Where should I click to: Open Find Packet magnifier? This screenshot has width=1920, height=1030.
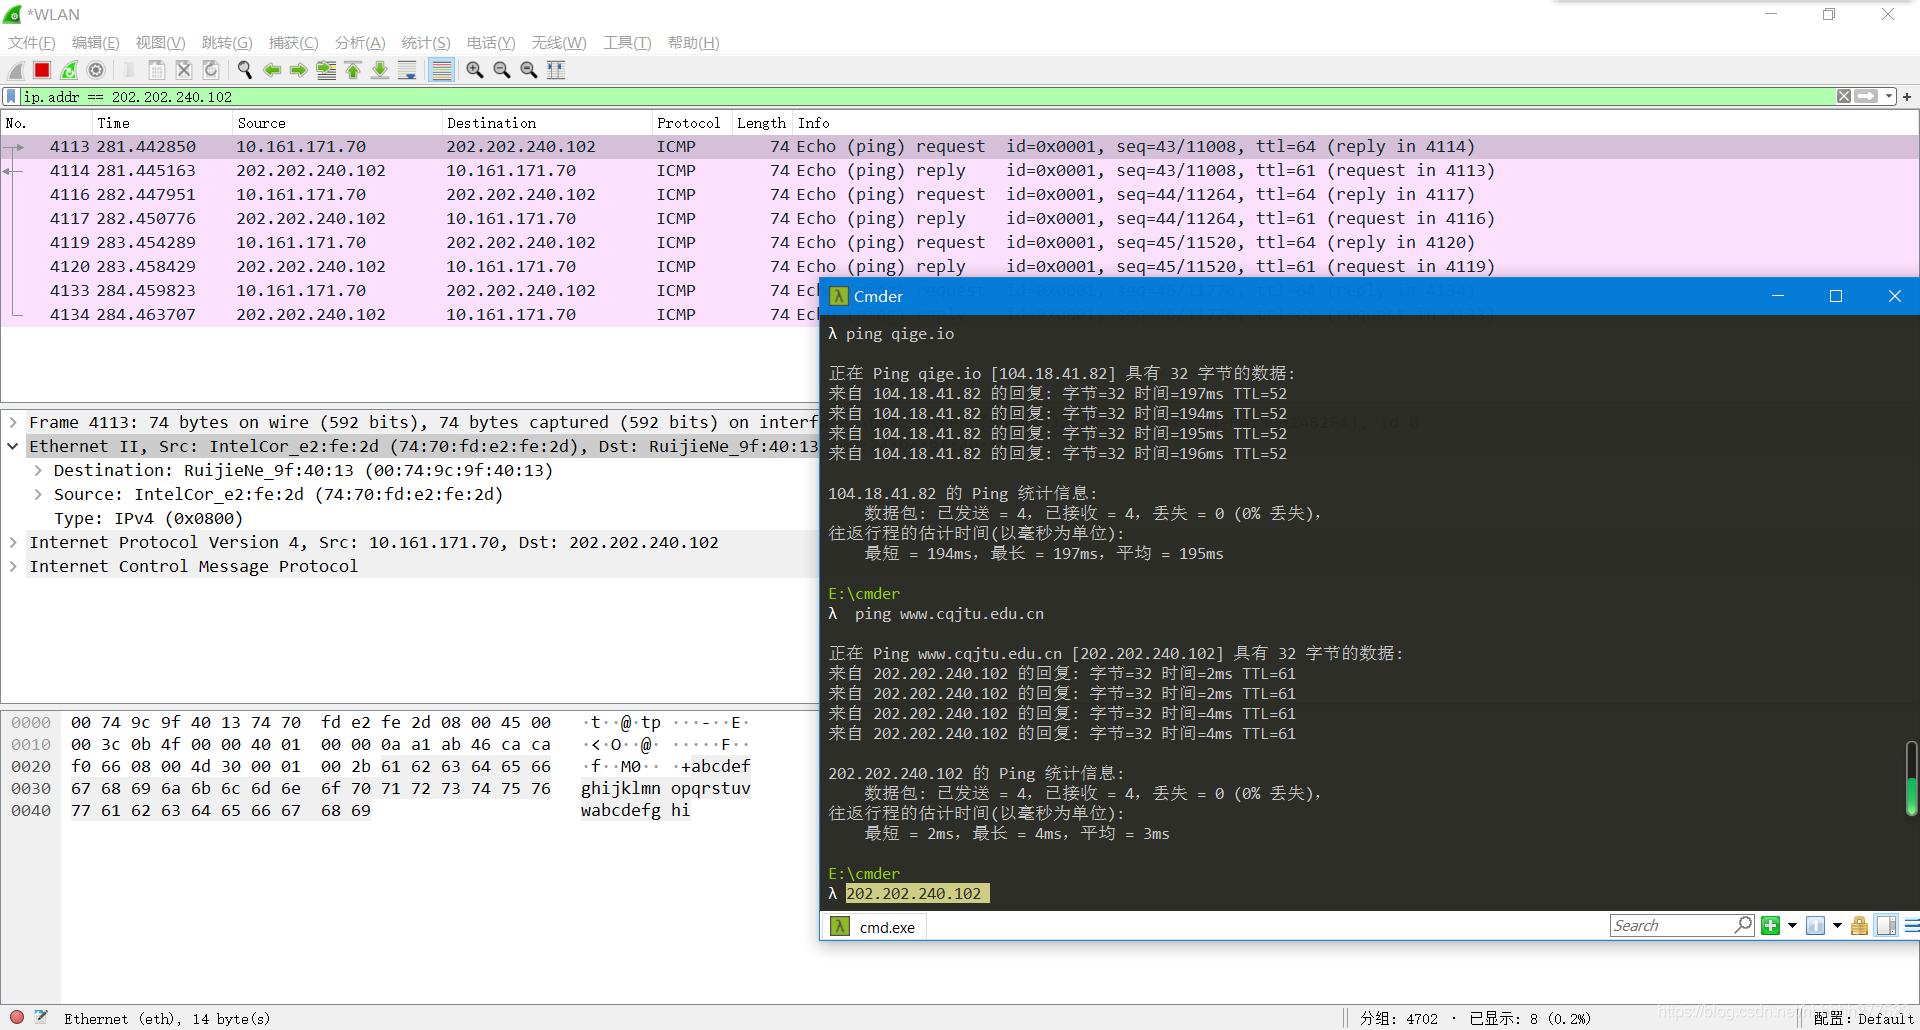click(x=245, y=70)
